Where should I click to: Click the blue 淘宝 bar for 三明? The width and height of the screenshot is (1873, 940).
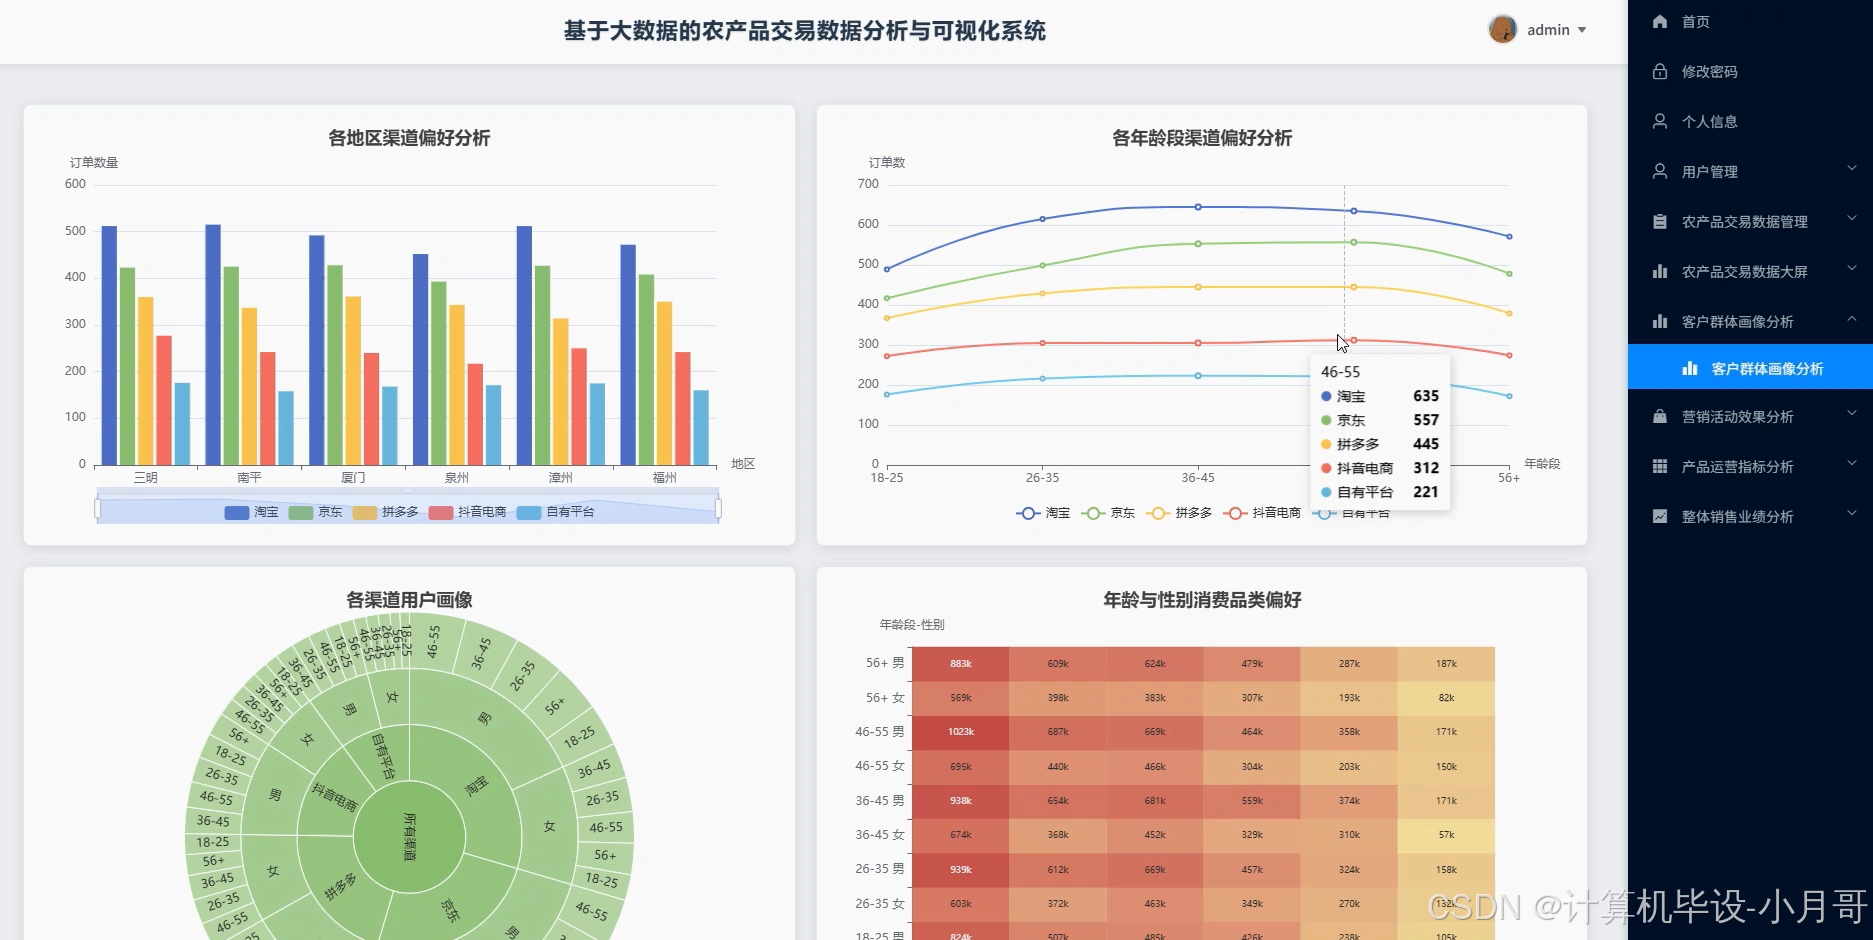[109, 346]
